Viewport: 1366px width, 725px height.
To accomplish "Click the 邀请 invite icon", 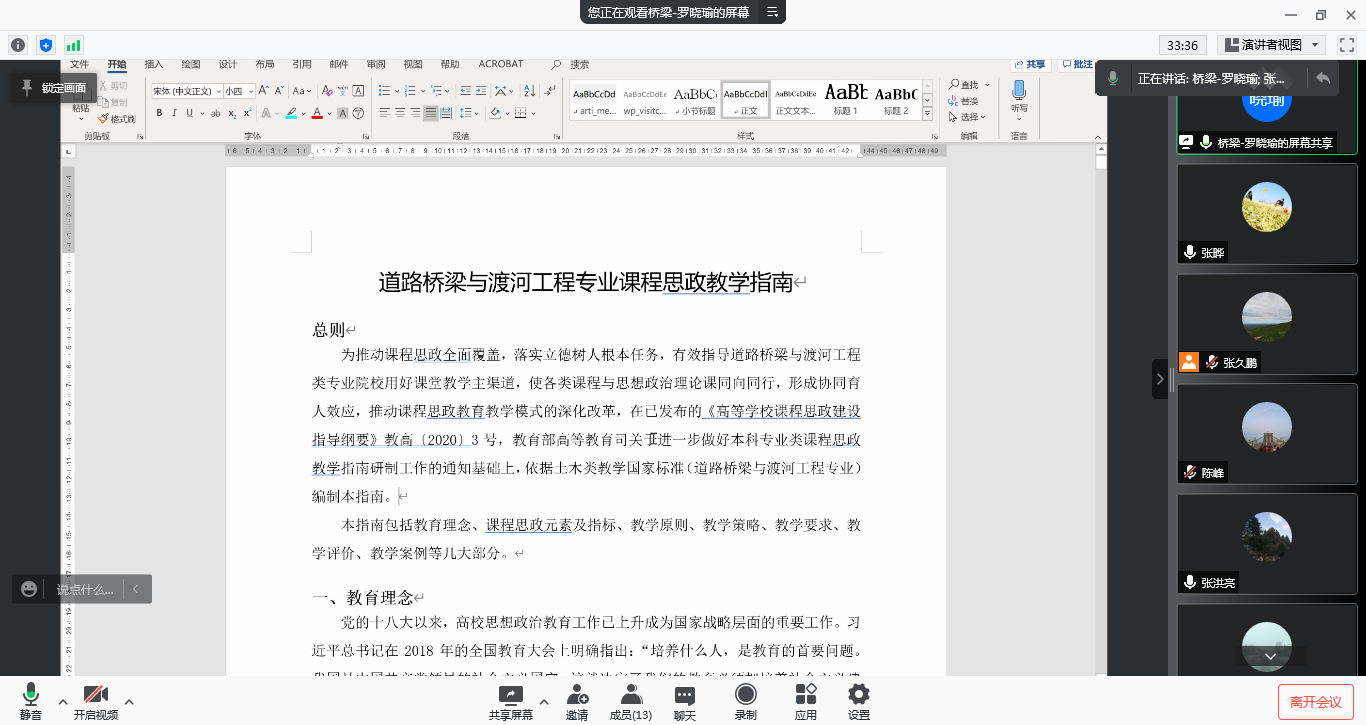I will [577, 695].
